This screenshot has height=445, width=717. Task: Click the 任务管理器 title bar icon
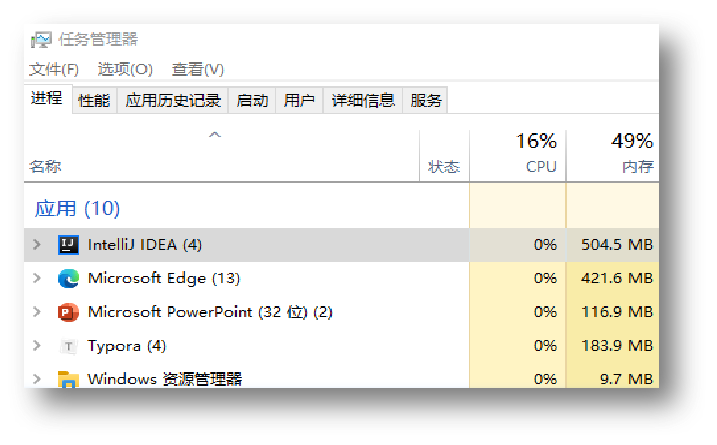[x=42, y=40]
